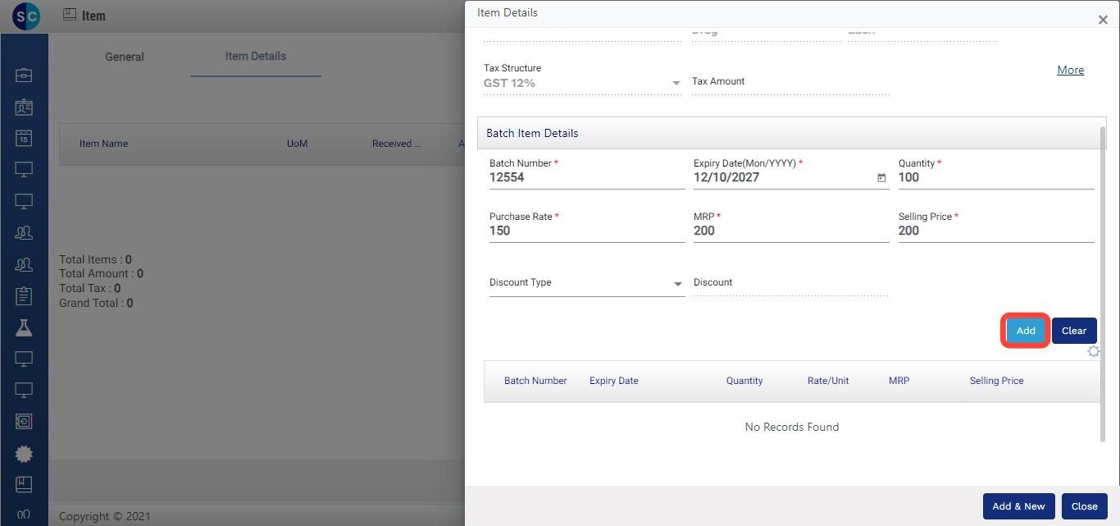Click the briefcase icon in the sidebar
1120x526 pixels.
[24, 75]
